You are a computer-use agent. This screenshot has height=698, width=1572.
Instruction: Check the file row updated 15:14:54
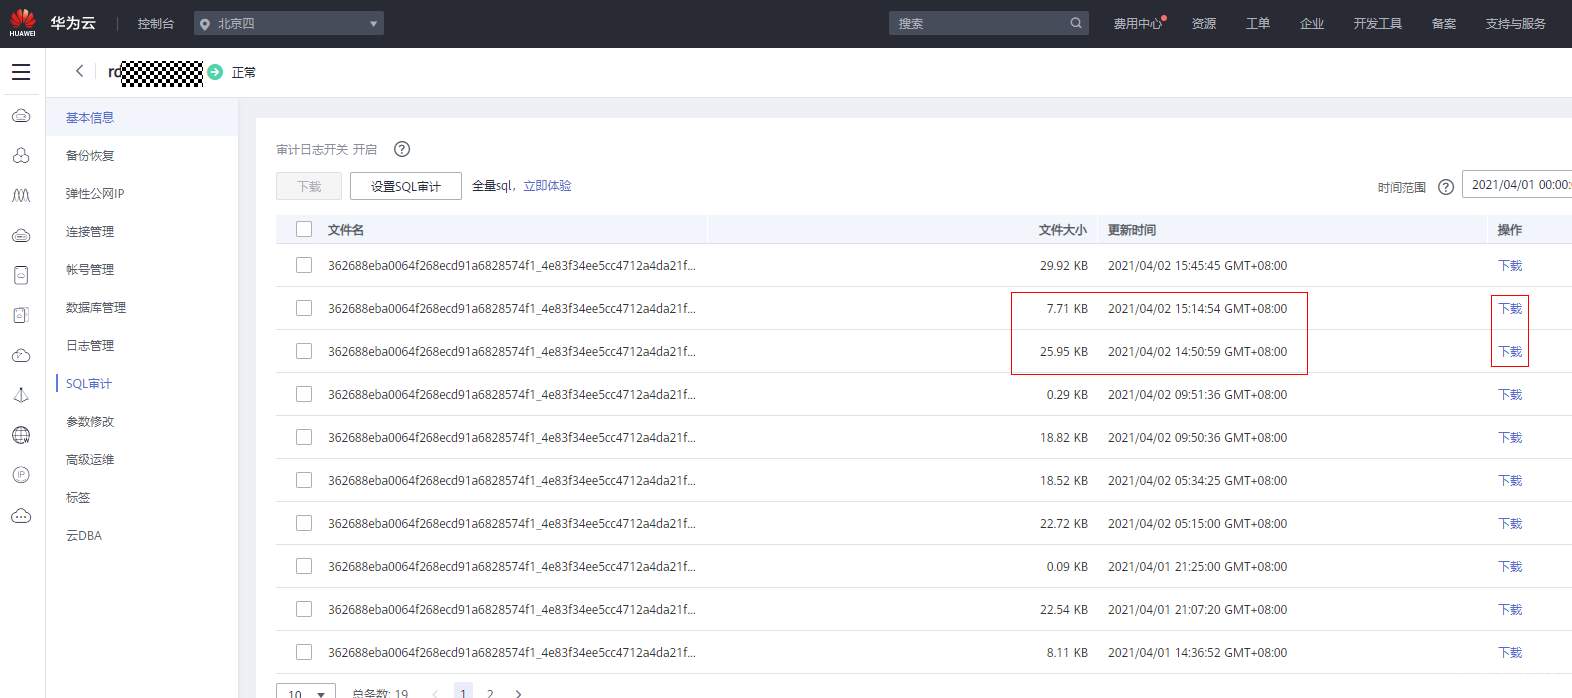point(304,308)
